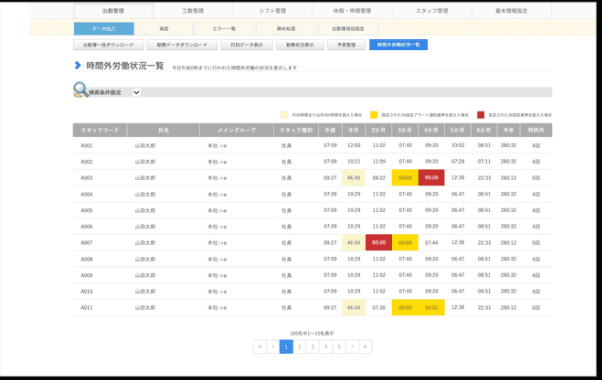Select the 締め処理 sub-tab
Screen dimensions: 602x380
pyautogui.click(x=286, y=29)
